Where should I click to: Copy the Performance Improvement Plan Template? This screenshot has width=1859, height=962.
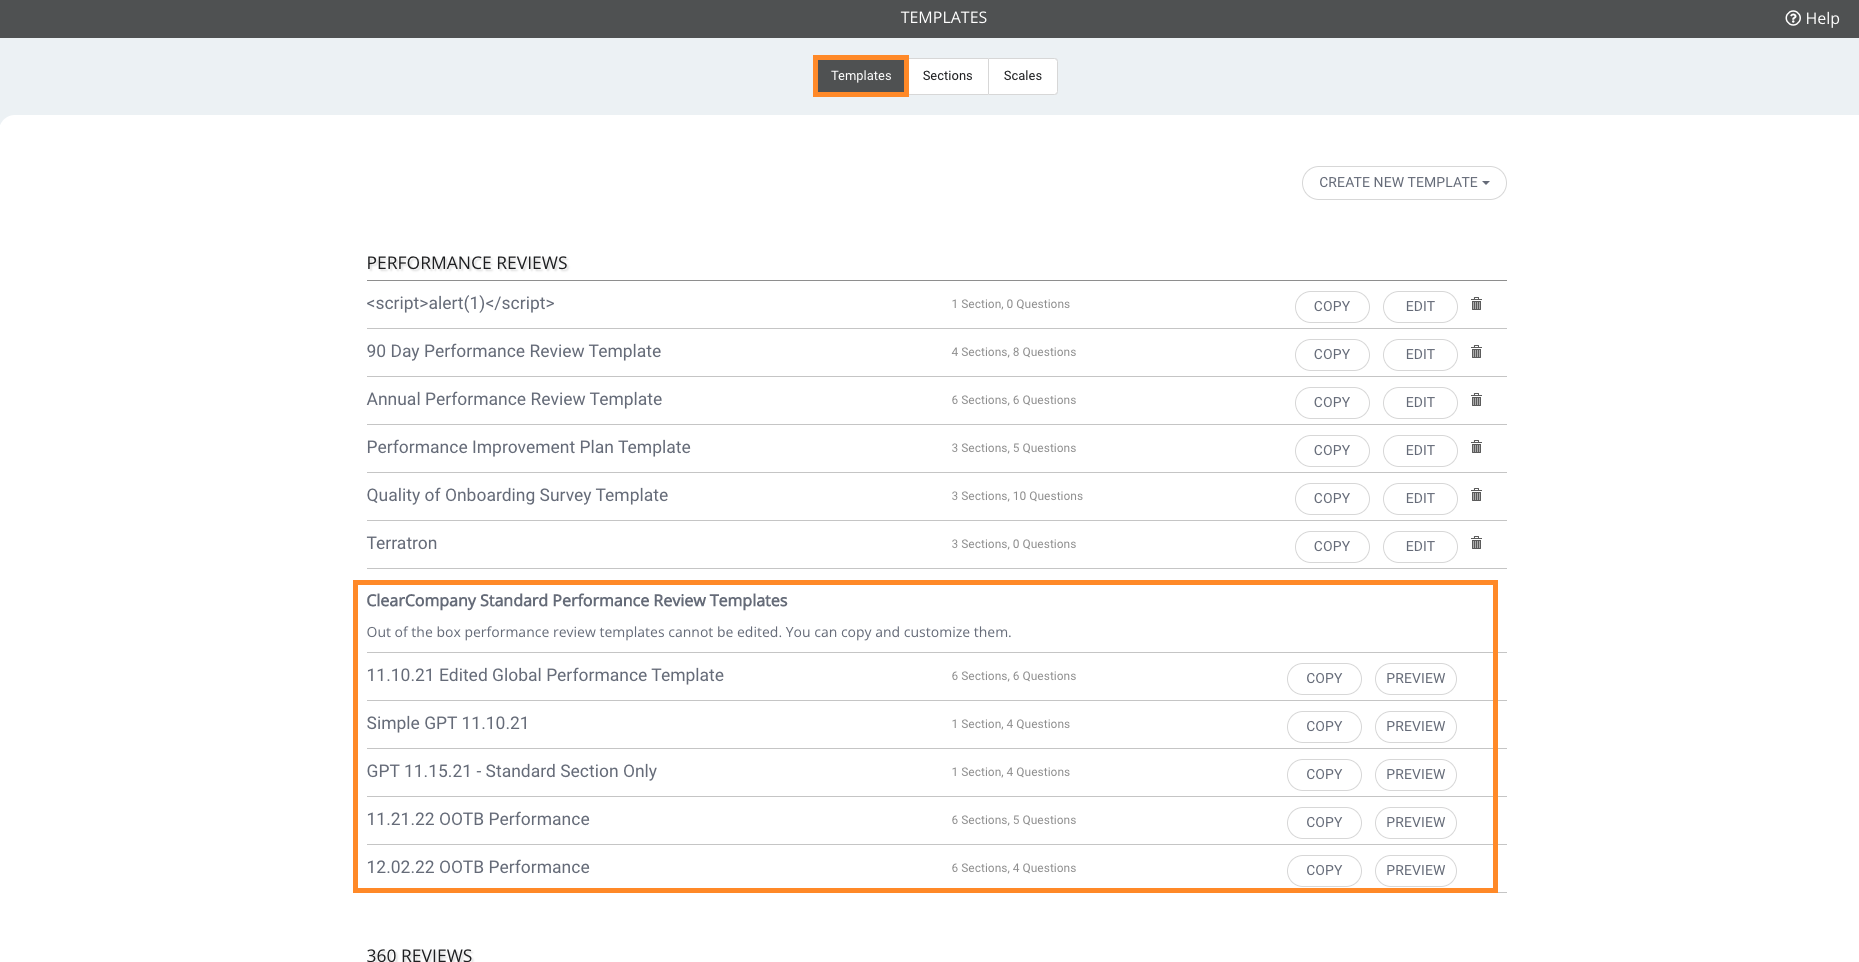[x=1332, y=451]
